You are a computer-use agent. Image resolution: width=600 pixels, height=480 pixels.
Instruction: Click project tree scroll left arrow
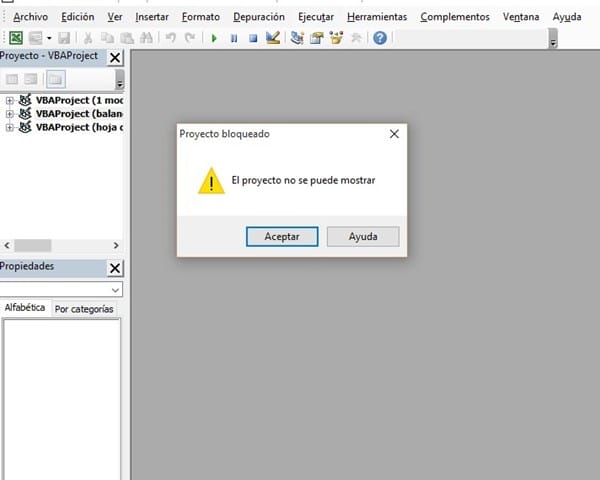coord(7,245)
